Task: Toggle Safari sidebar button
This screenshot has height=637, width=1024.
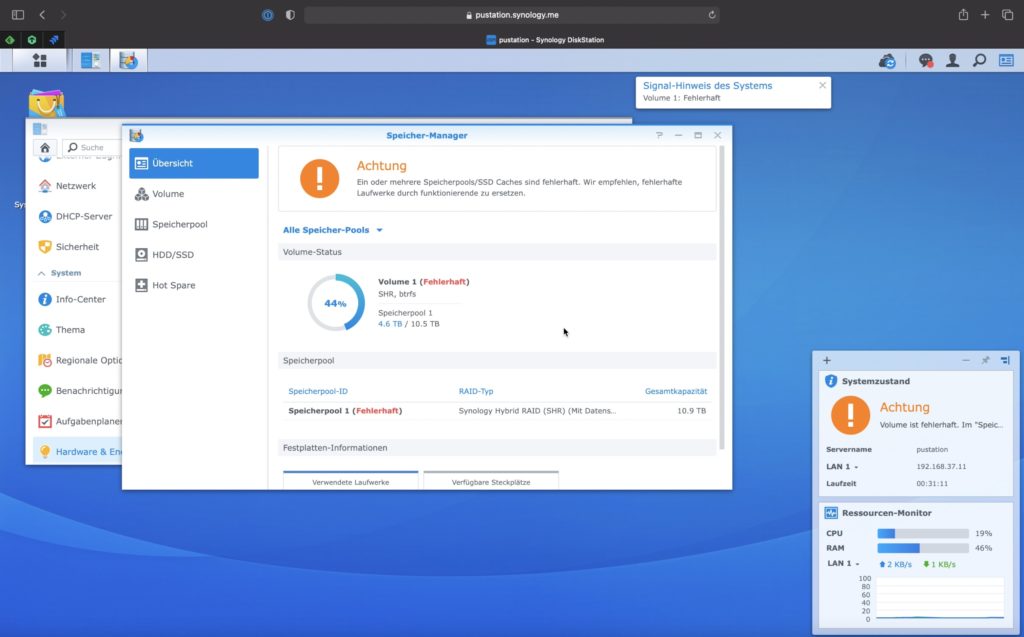Action: (18, 14)
